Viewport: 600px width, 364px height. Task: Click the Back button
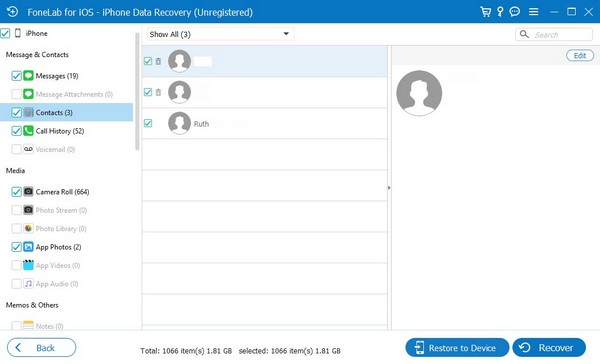[41, 348]
